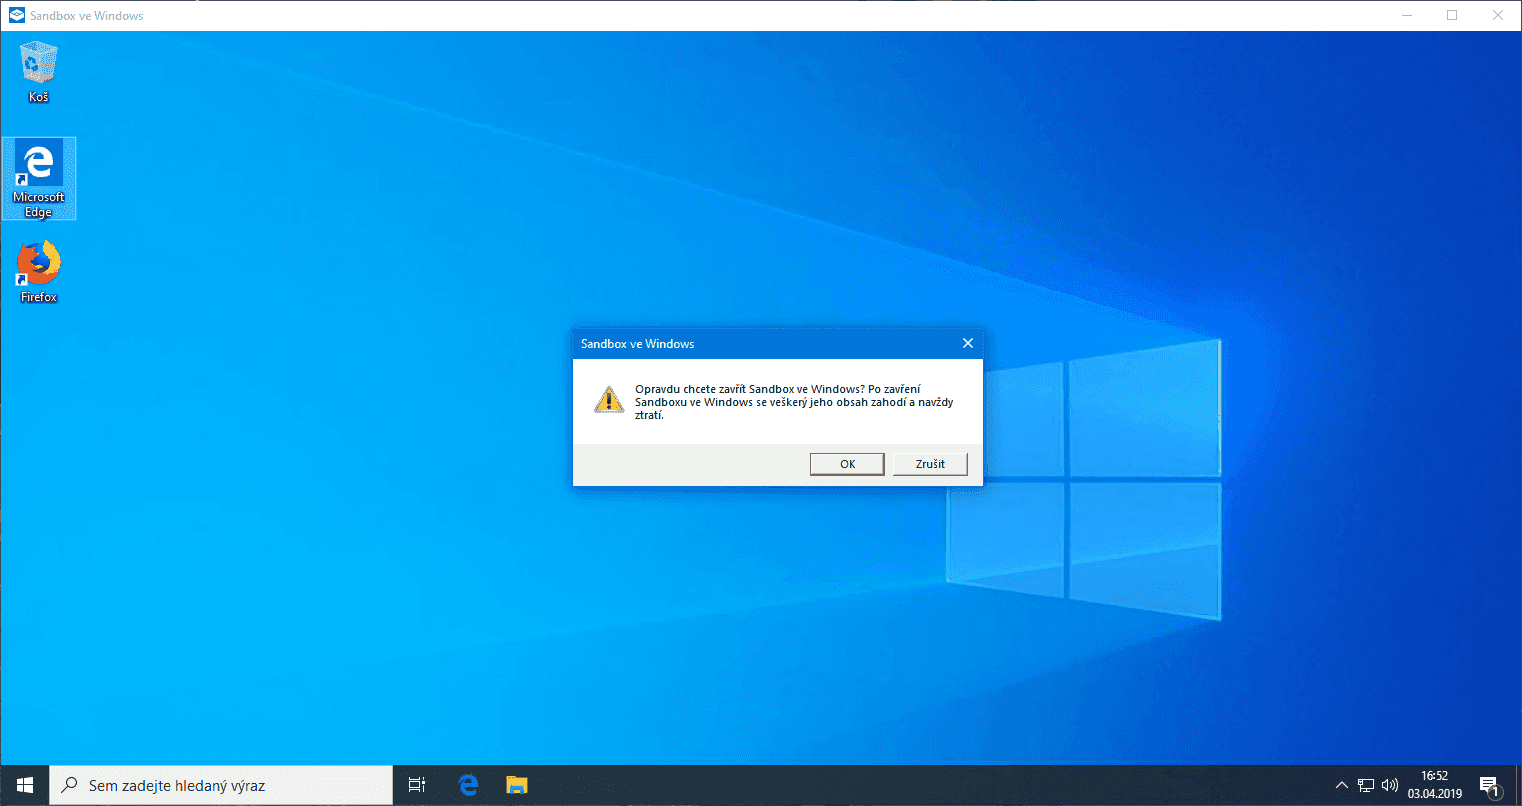The height and width of the screenshot is (806, 1522).
Task: Click the warning triangle icon in dialog
Action: tap(609, 400)
